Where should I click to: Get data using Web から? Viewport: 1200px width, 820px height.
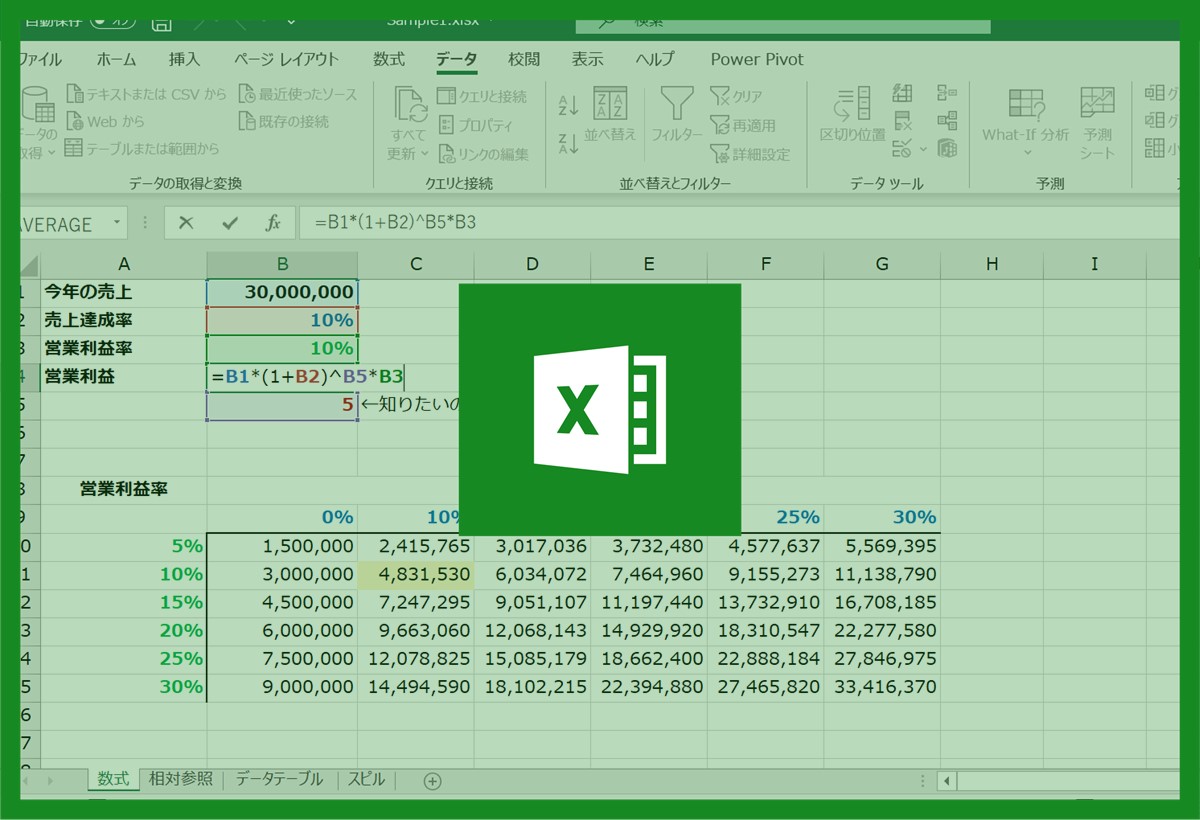tap(106, 122)
